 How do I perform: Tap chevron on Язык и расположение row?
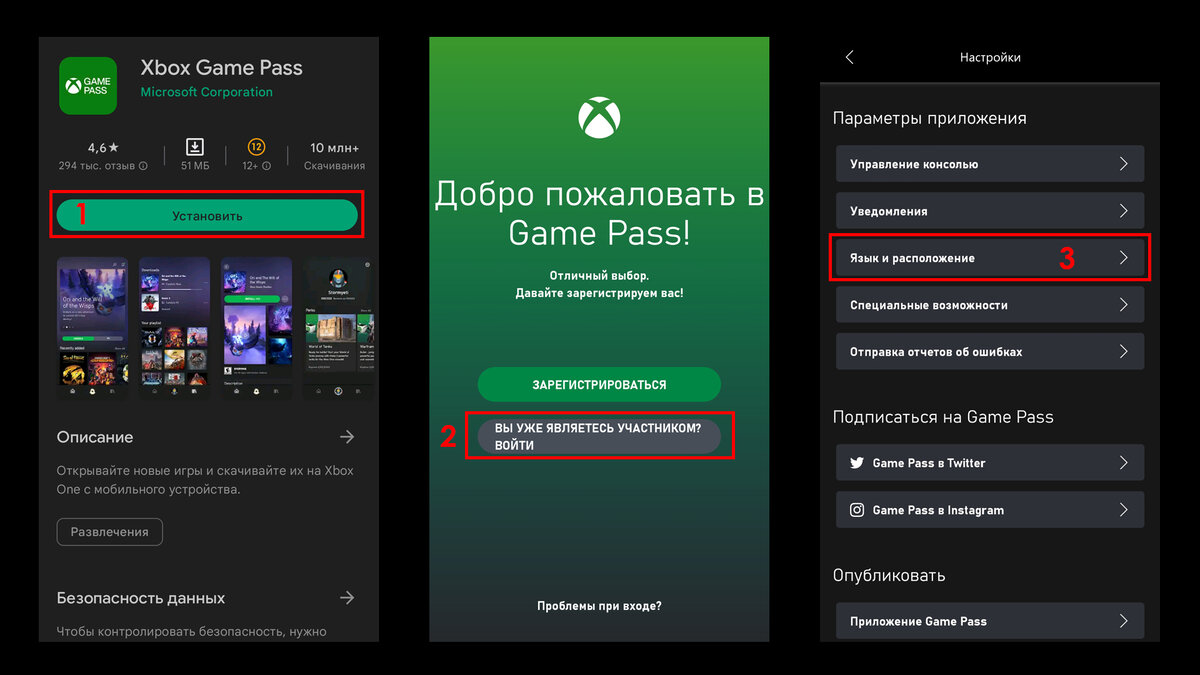point(1123,258)
